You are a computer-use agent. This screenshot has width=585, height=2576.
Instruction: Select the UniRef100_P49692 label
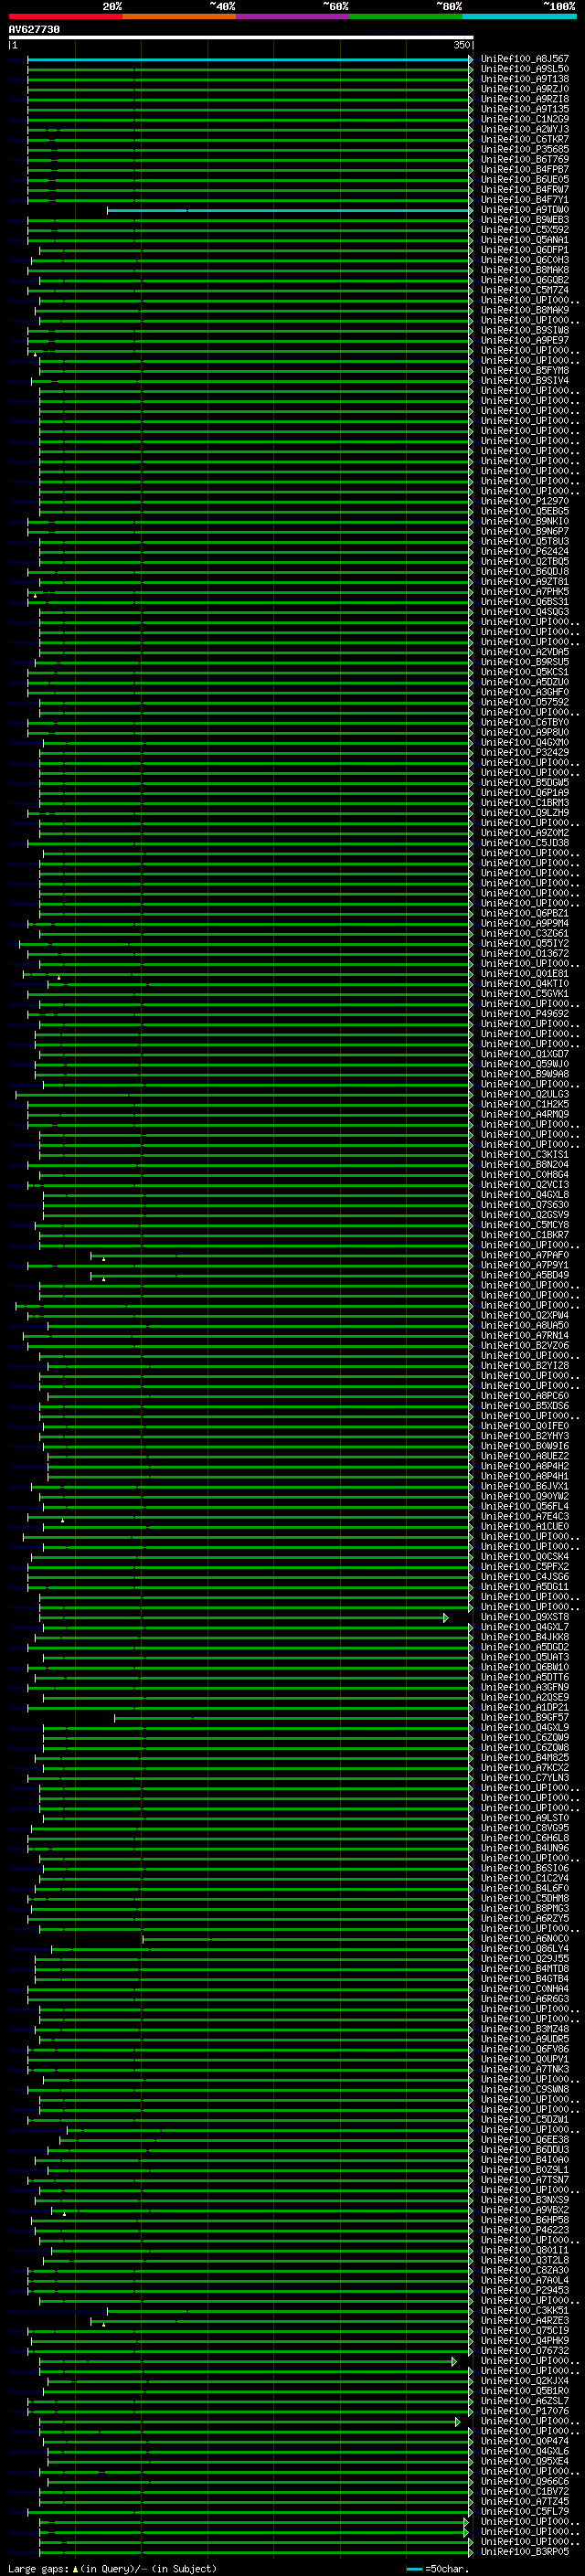(x=525, y=1014)
